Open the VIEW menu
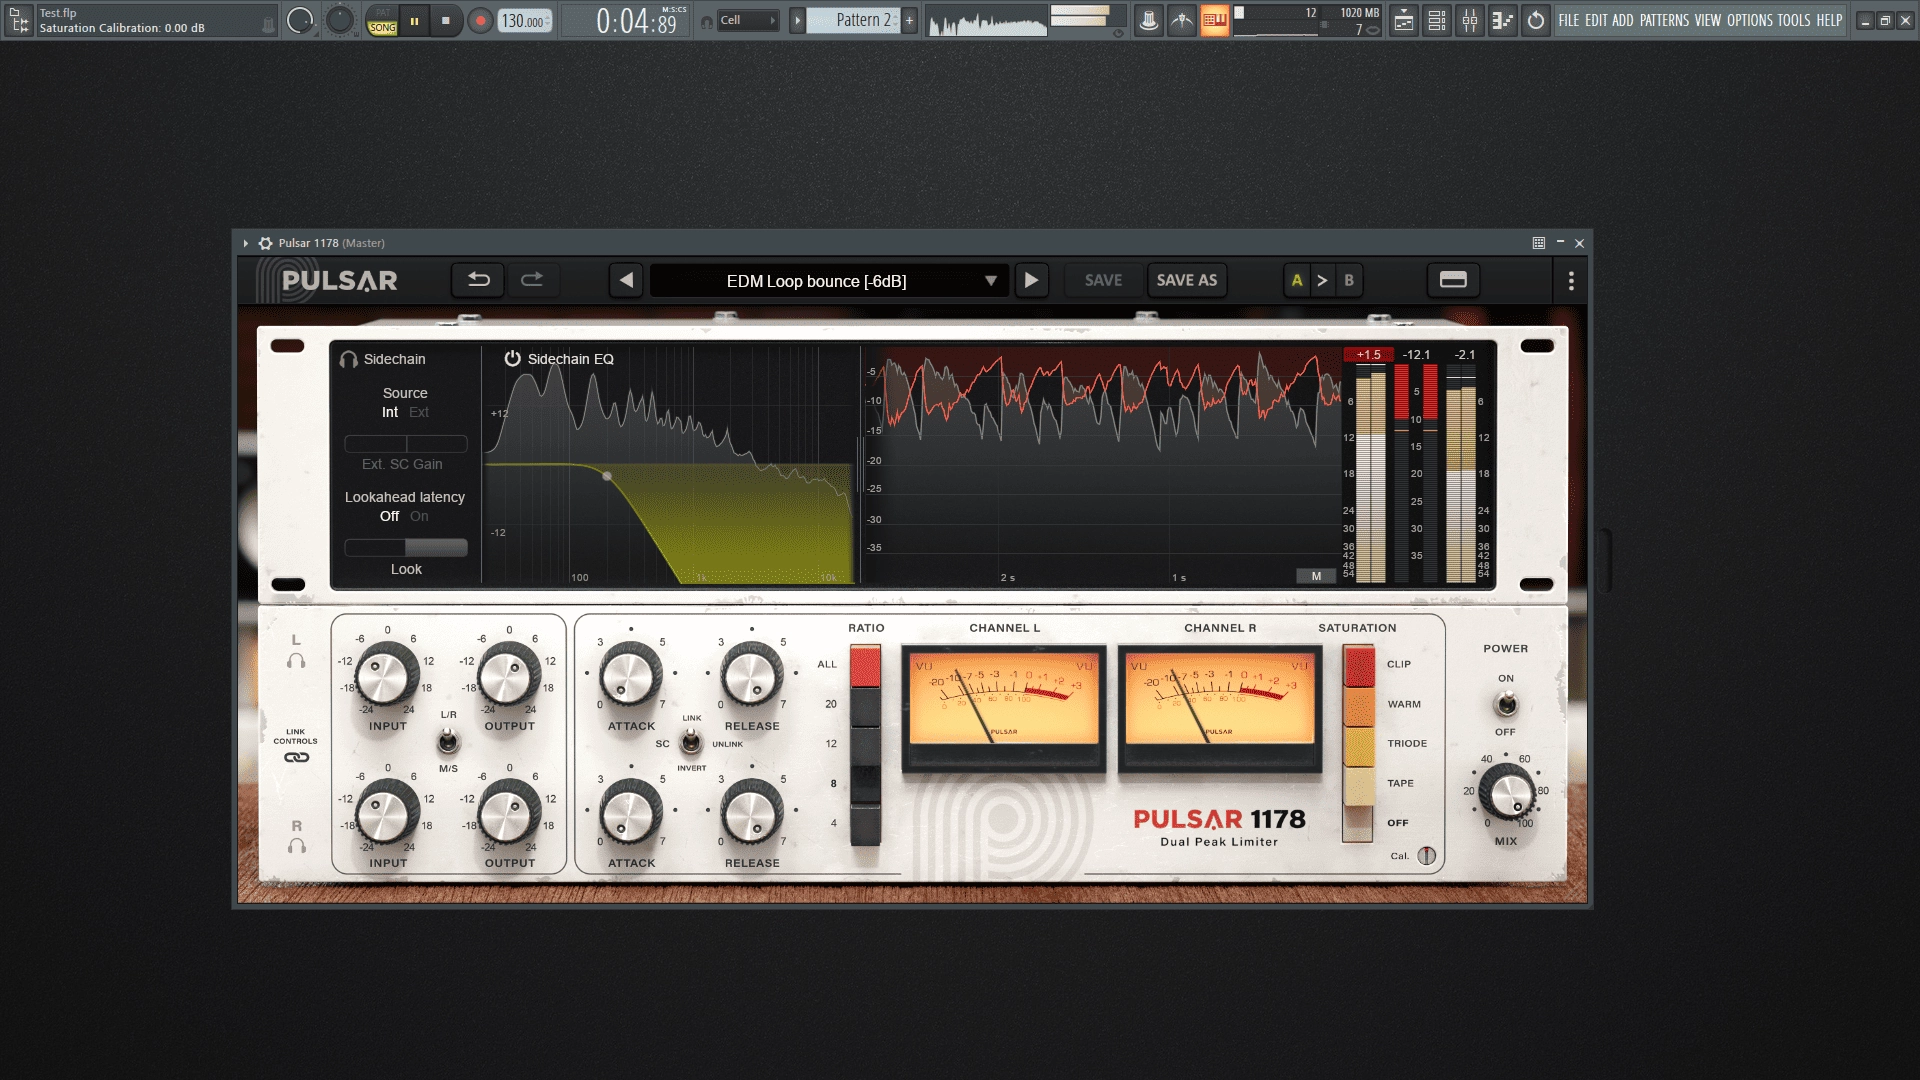Viewport: 1920px width, 1080px height. 1708,20
